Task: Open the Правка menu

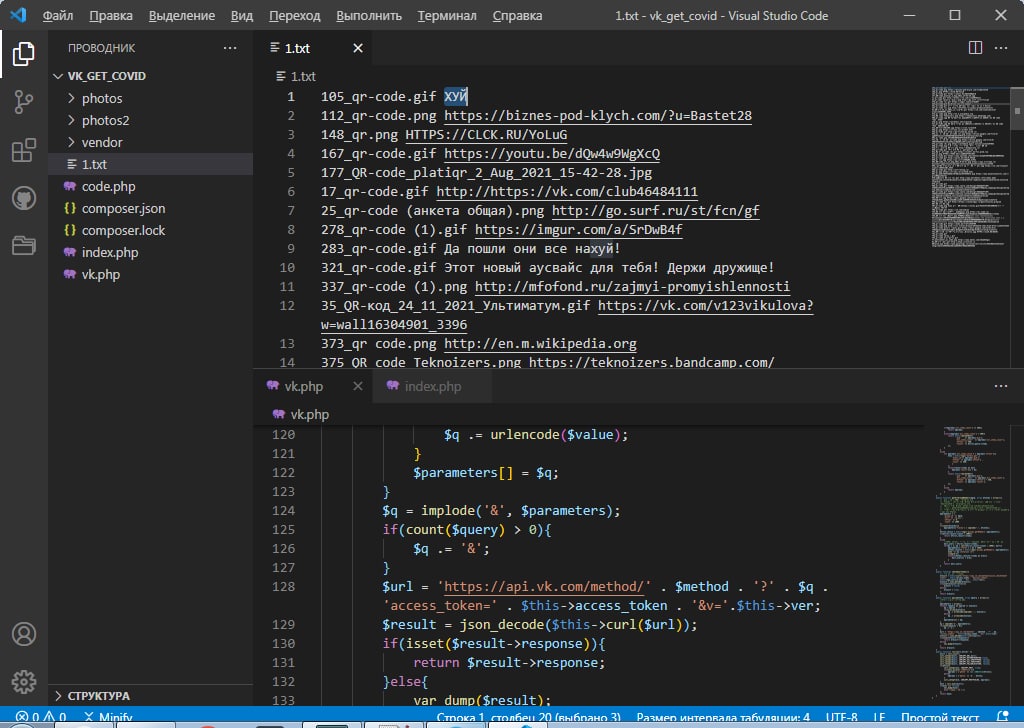Action: click(x=110, y=15)
